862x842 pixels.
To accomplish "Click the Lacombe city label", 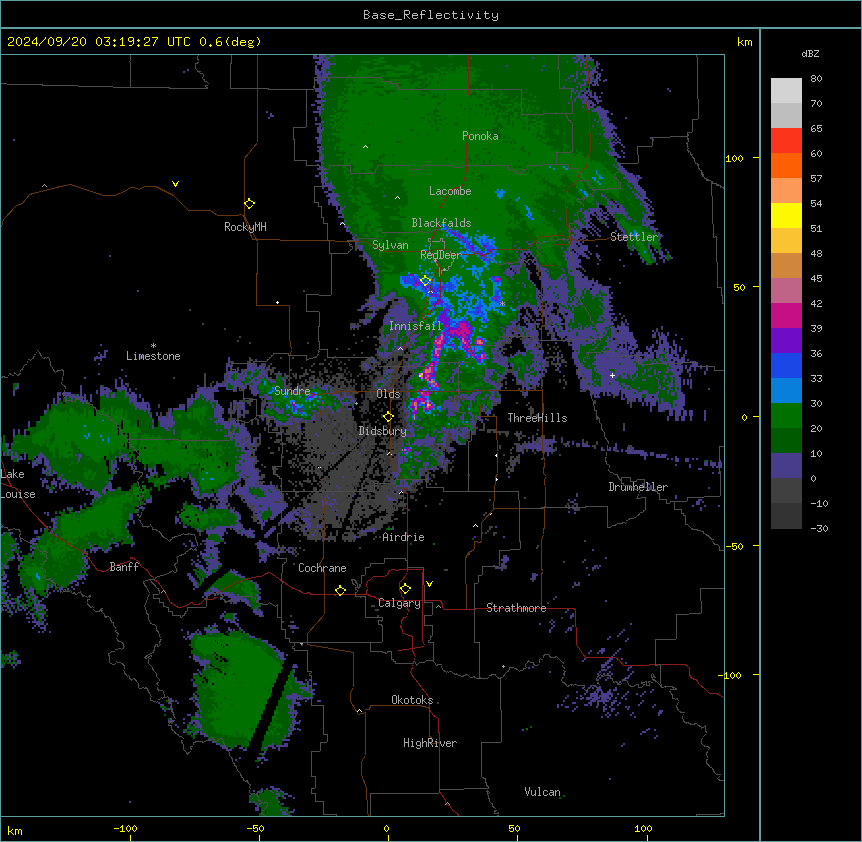I will coord(450,191).
